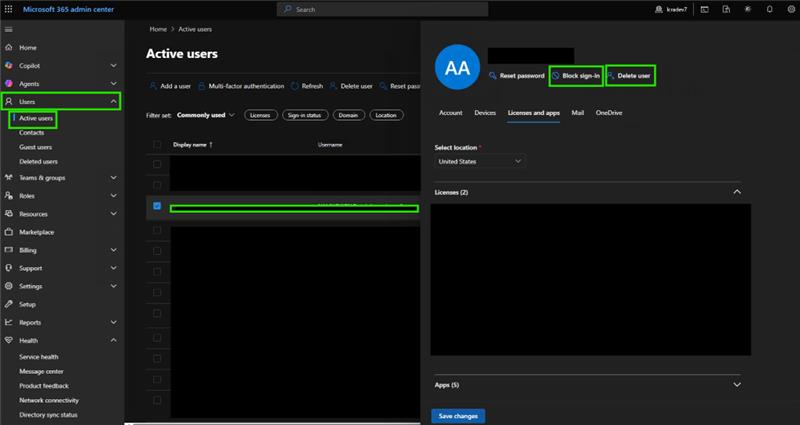Click the Sign-in status filter pill
800x425 pixels.
coord(305,115)
